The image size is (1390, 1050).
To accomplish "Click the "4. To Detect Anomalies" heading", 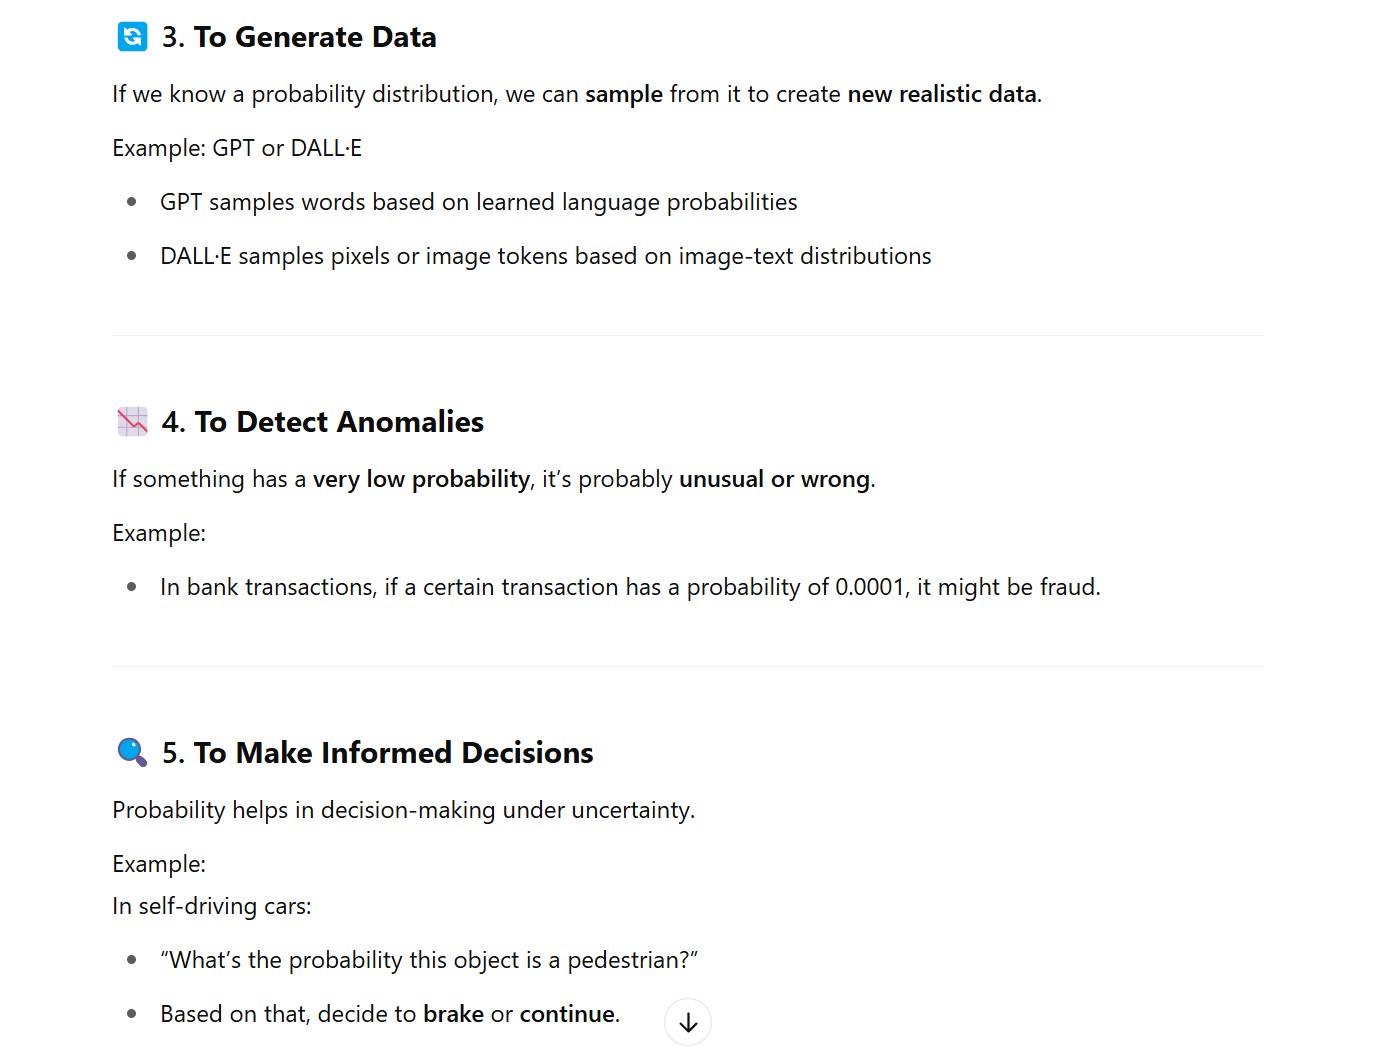I will click(322, 422).
